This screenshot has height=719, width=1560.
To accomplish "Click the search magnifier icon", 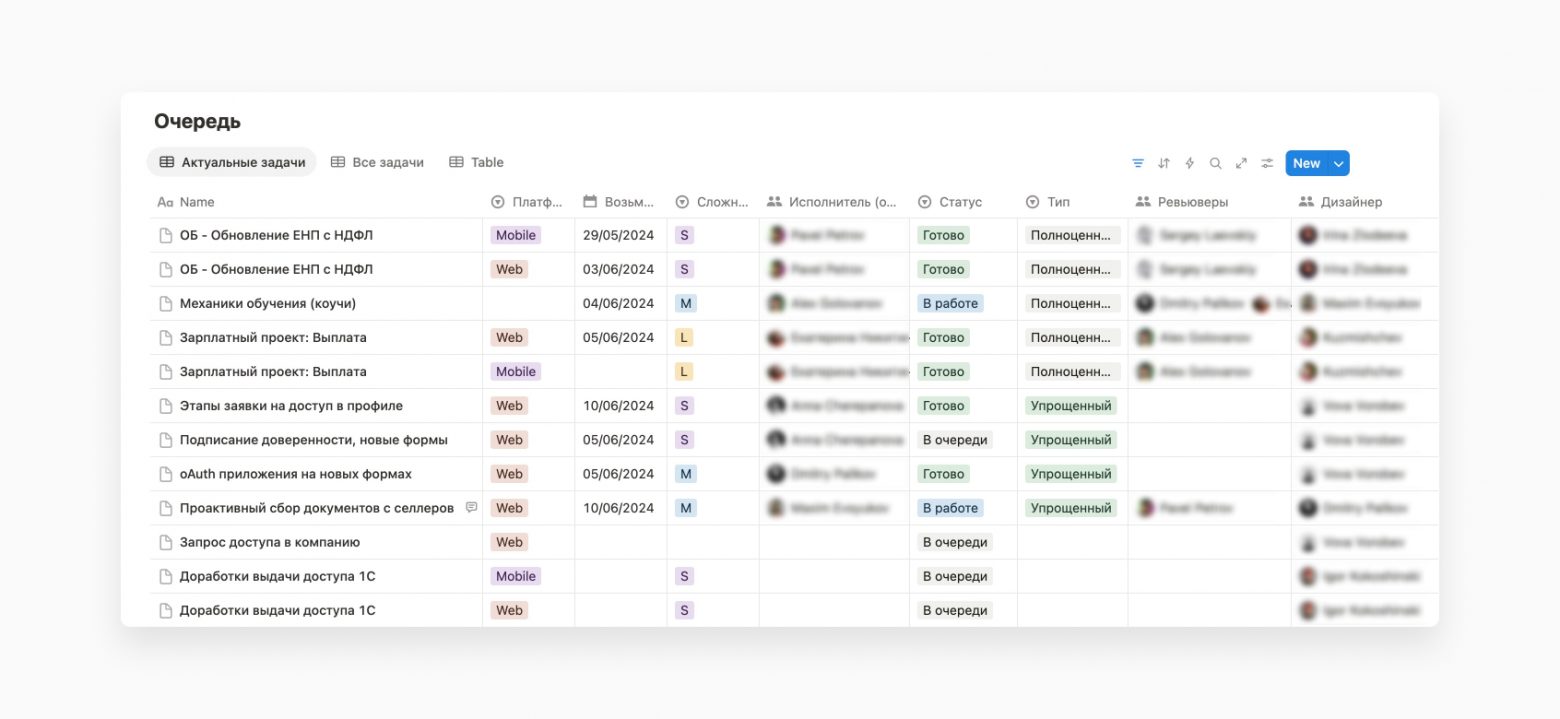I will point(1216,163).
